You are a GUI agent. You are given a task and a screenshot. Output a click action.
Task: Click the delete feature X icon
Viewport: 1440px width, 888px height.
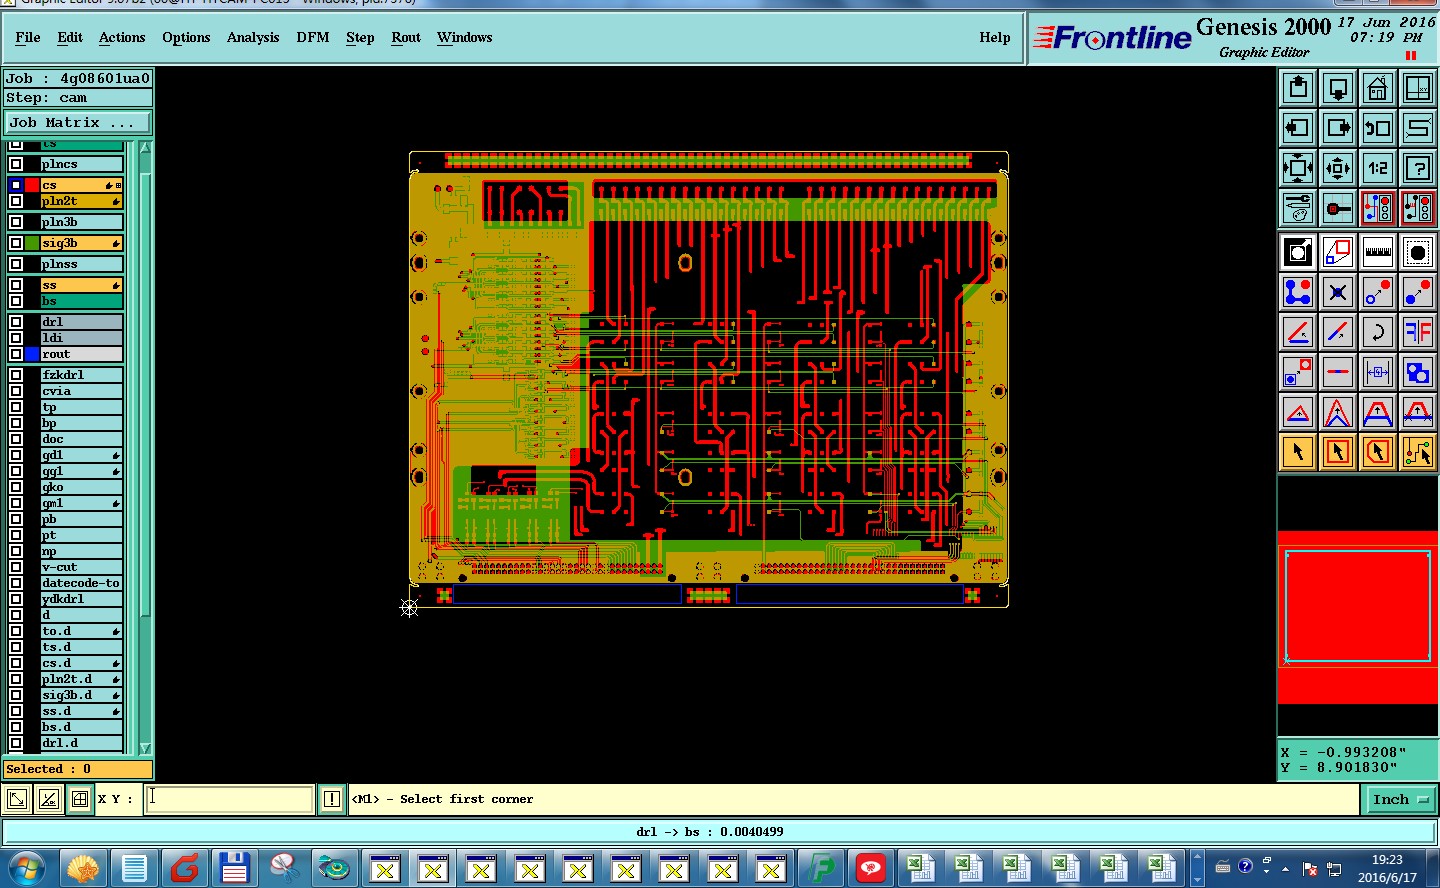1338,292
